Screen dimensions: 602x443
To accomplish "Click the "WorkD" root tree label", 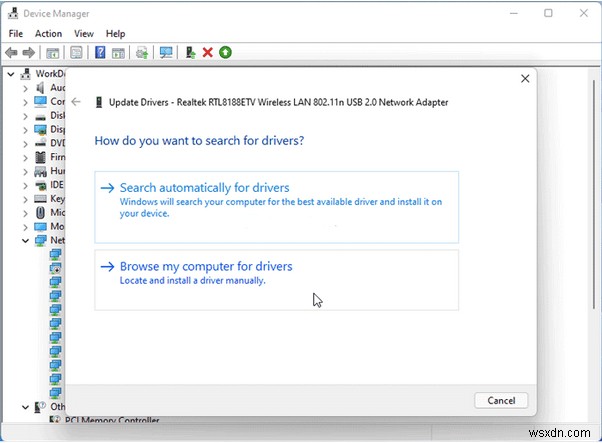I will (50, 73).
